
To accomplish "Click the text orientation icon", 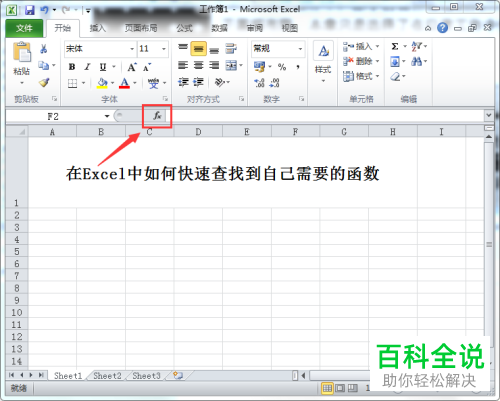I will [x=220, y=82].
